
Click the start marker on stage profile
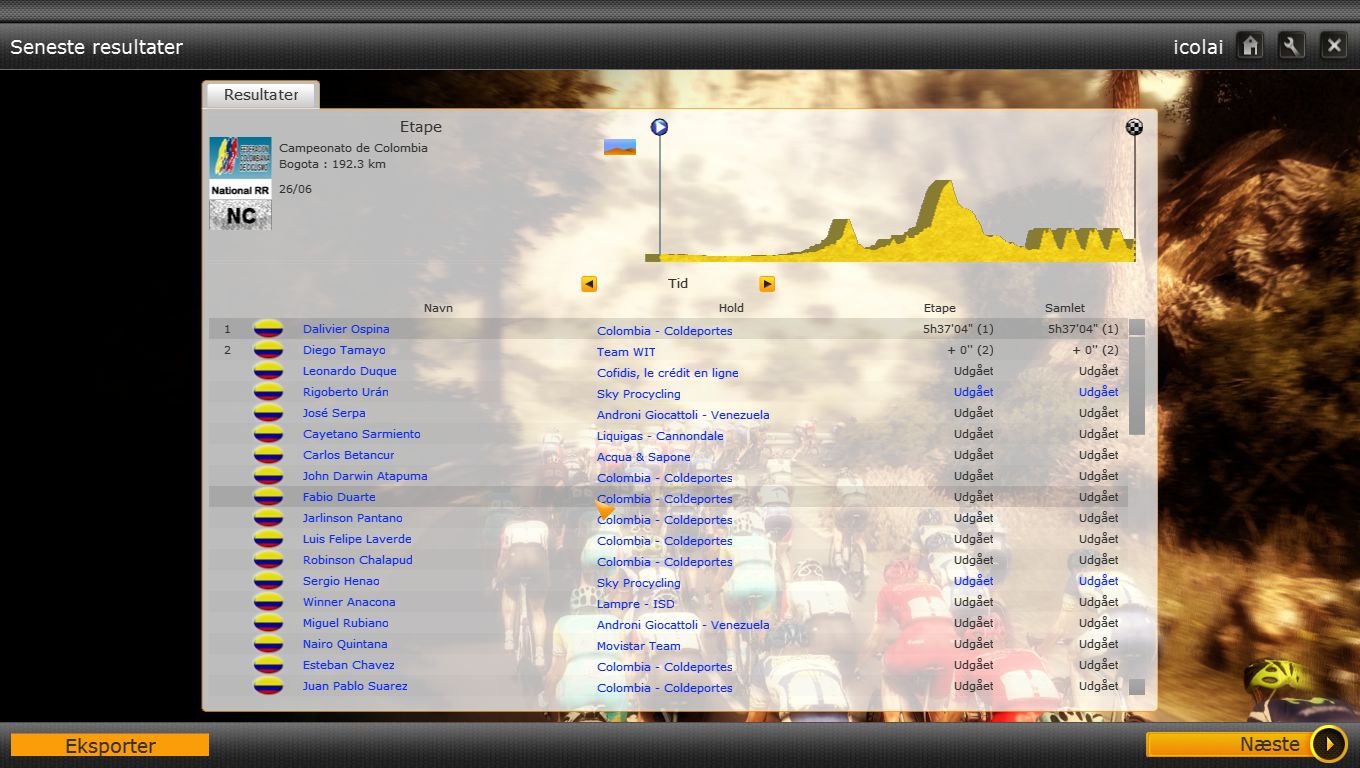tap(659, 127)
